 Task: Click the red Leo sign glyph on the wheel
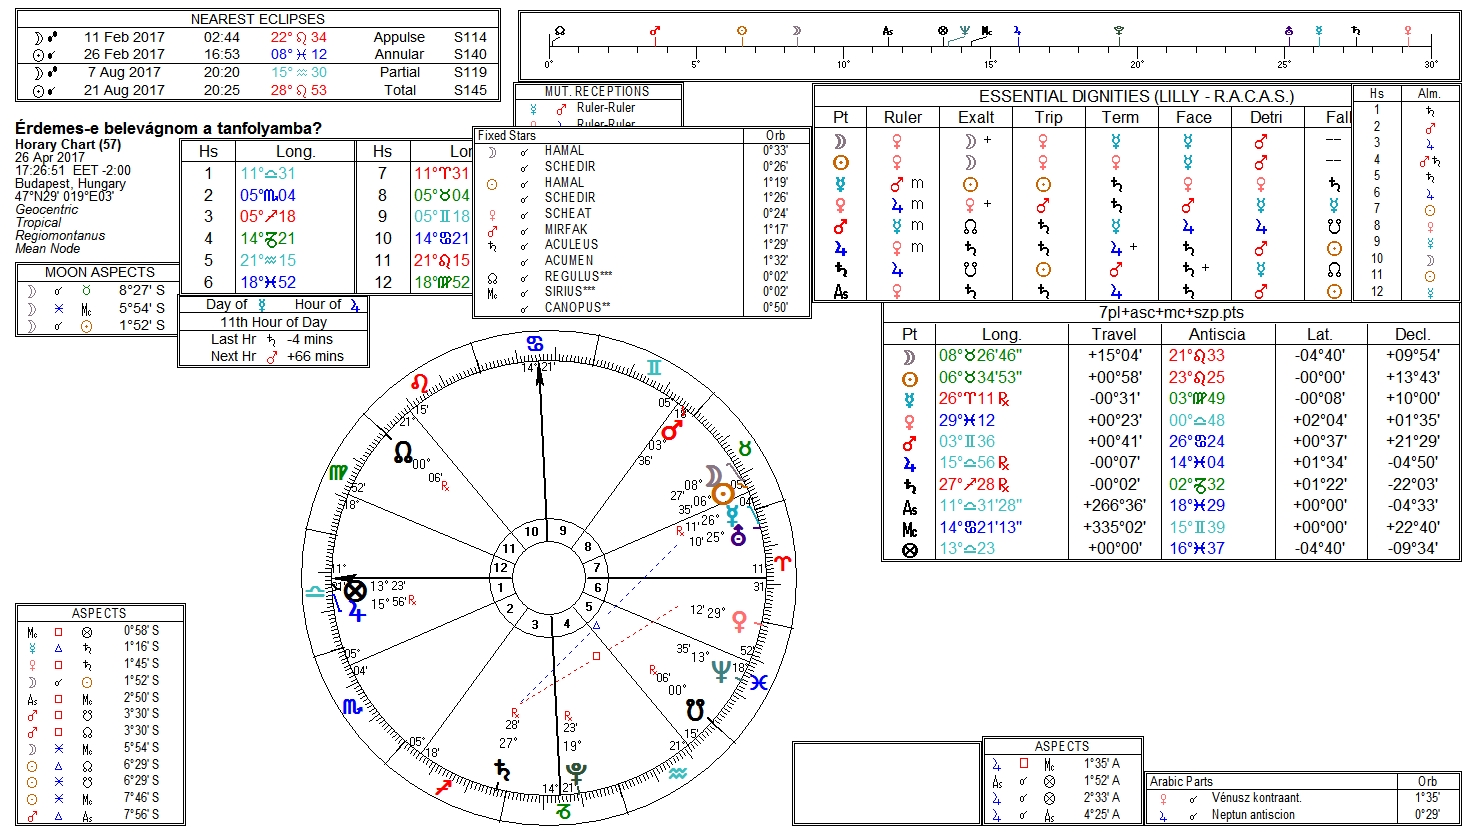click(421, 383)
